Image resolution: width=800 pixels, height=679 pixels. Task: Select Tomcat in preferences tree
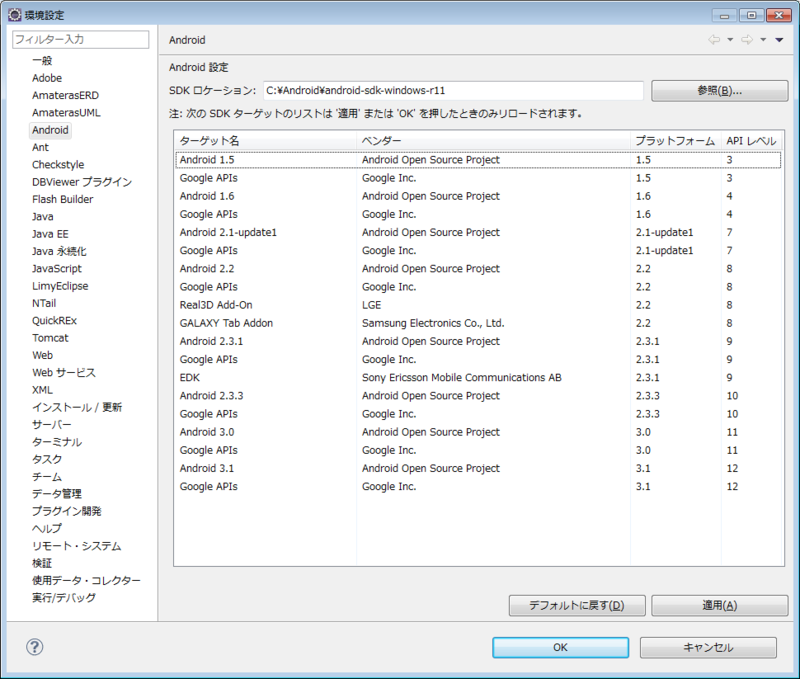tap(50, 338)
